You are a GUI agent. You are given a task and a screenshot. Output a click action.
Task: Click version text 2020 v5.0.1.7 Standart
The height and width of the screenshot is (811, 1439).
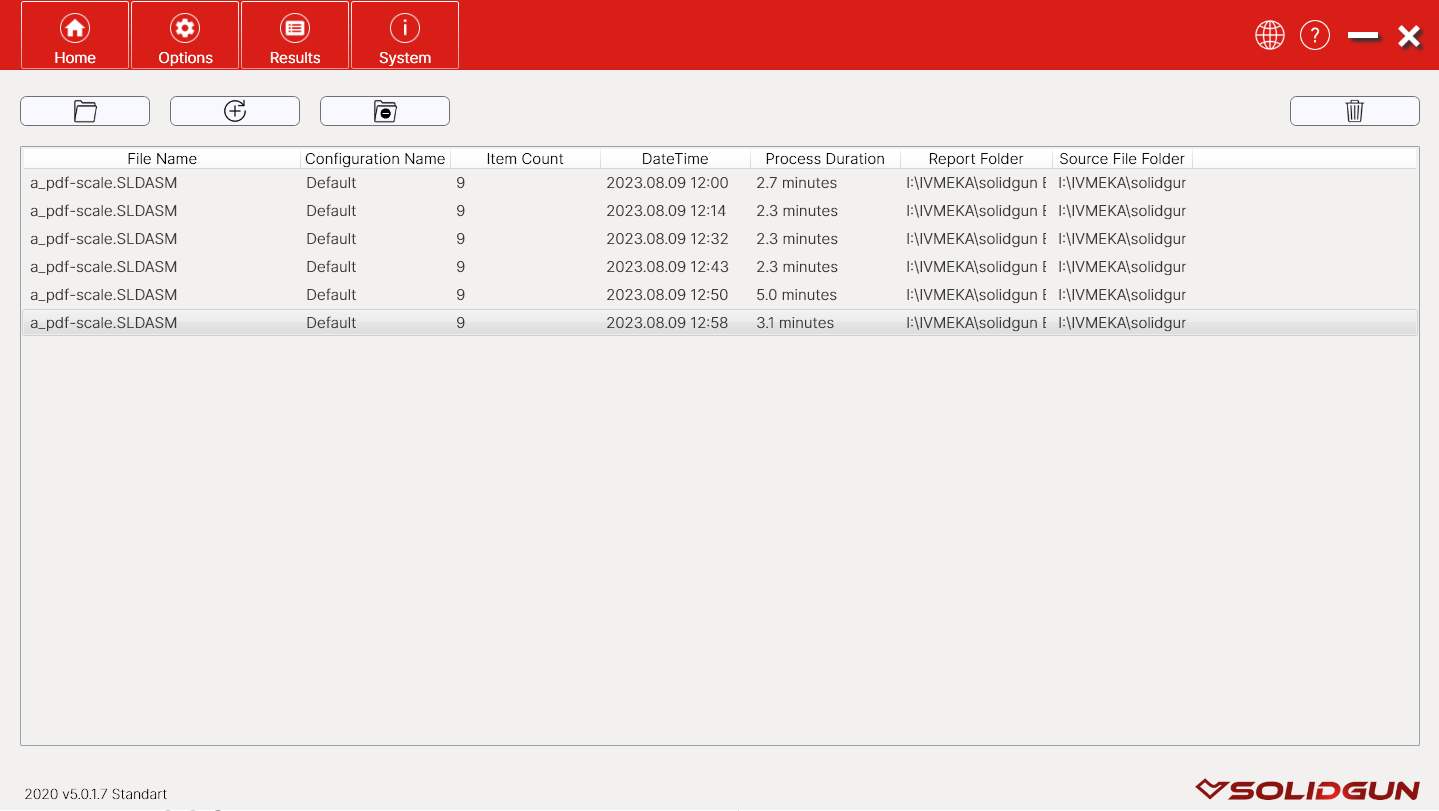point(96,794)
